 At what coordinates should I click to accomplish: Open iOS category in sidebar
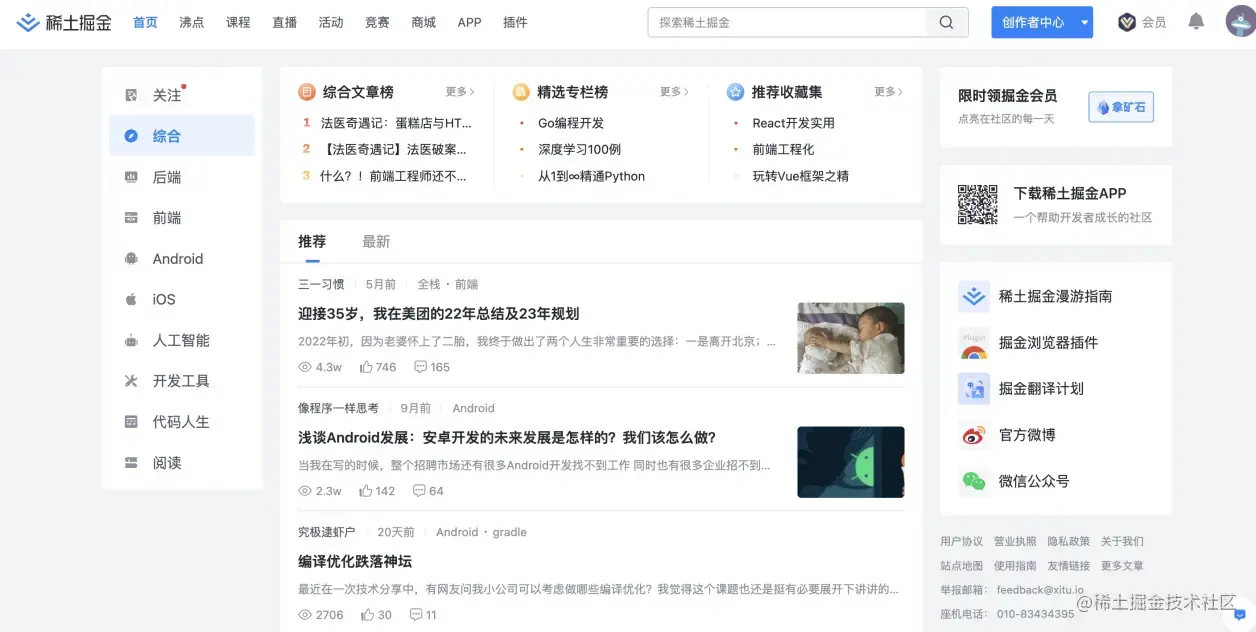coord(182,300)
